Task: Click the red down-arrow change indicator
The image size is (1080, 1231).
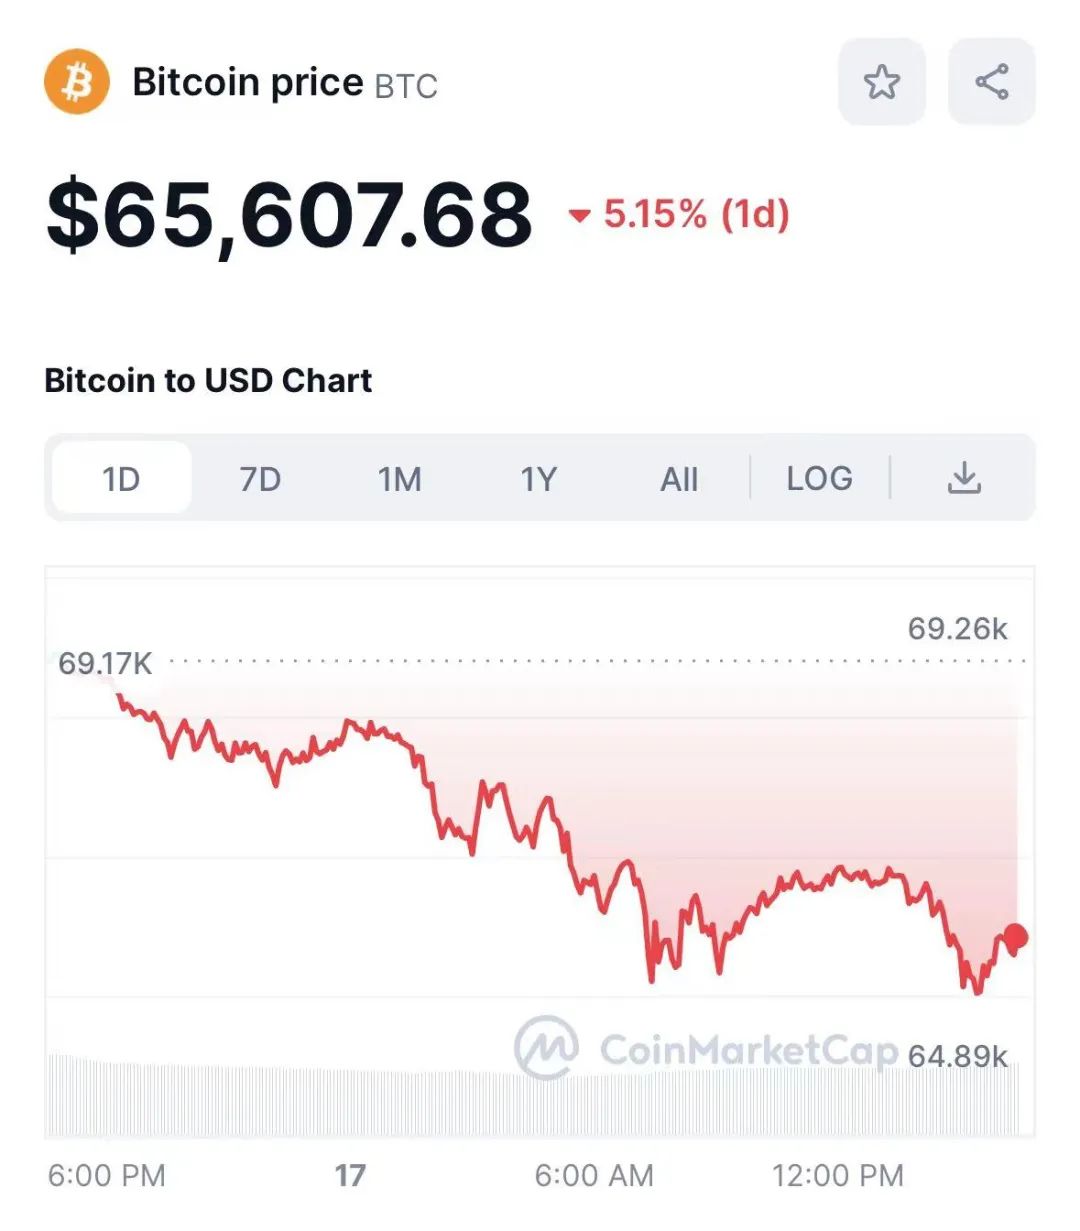Action: point(579,215)
